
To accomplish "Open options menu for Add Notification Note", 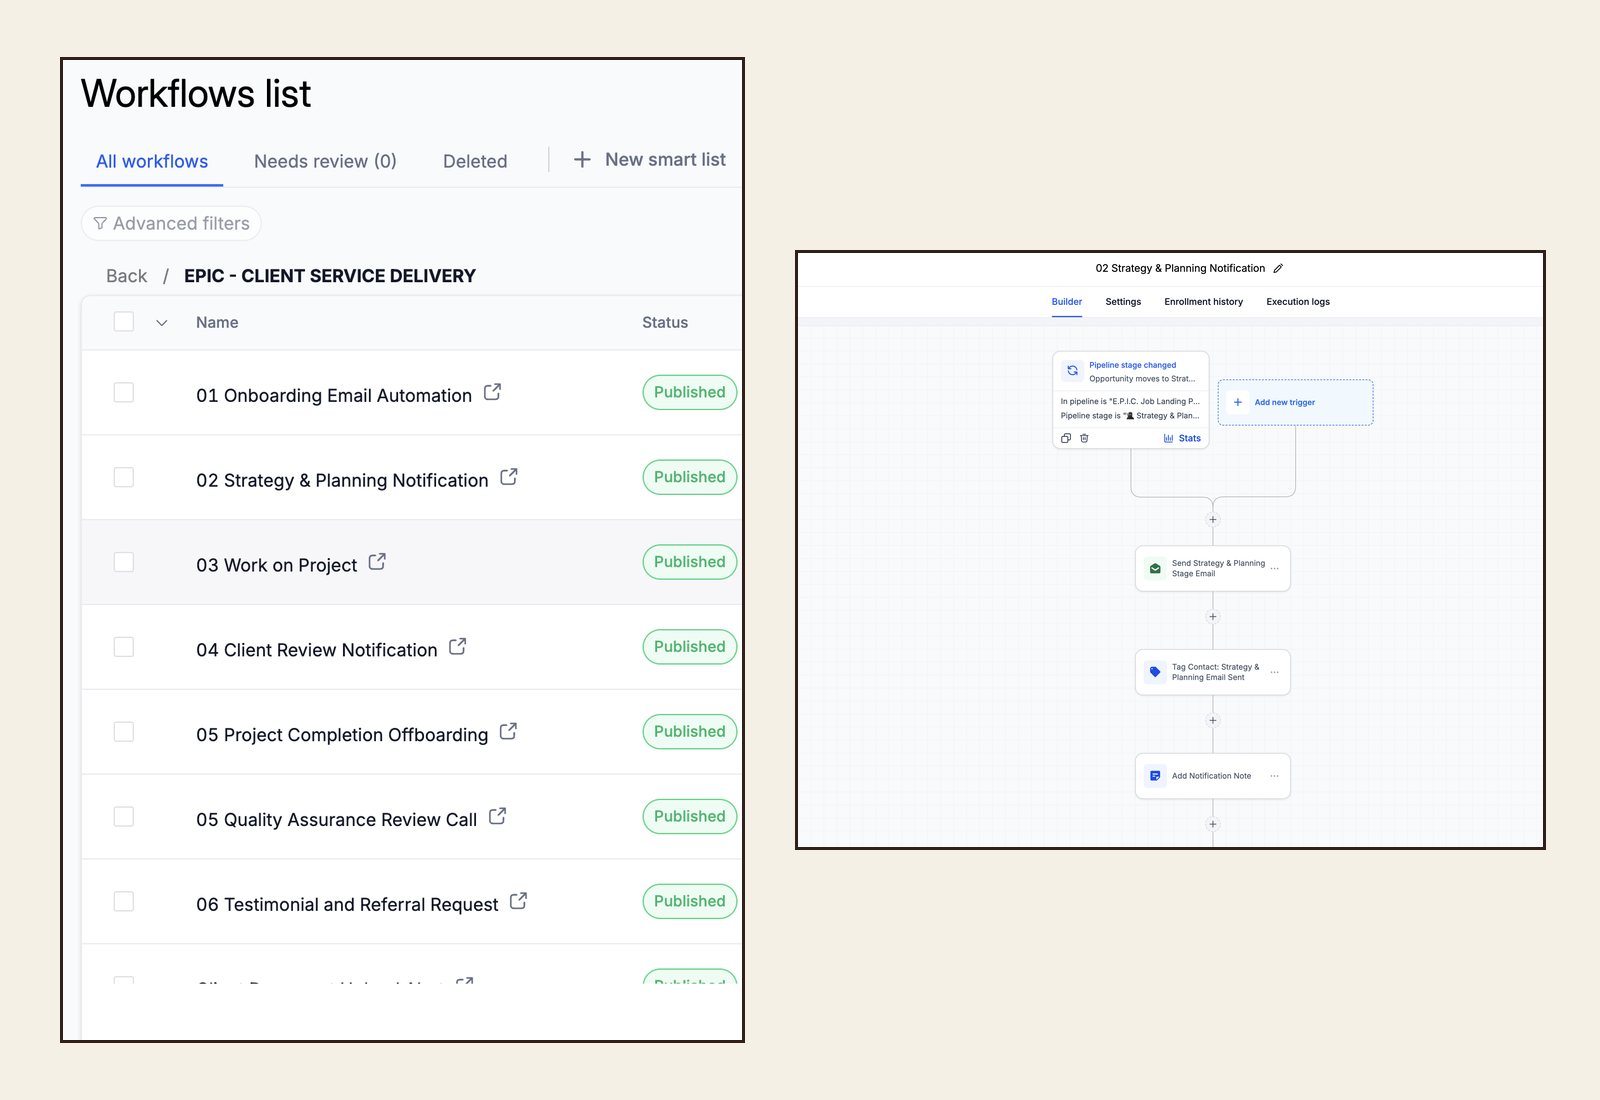I will tap(1274, 776).
